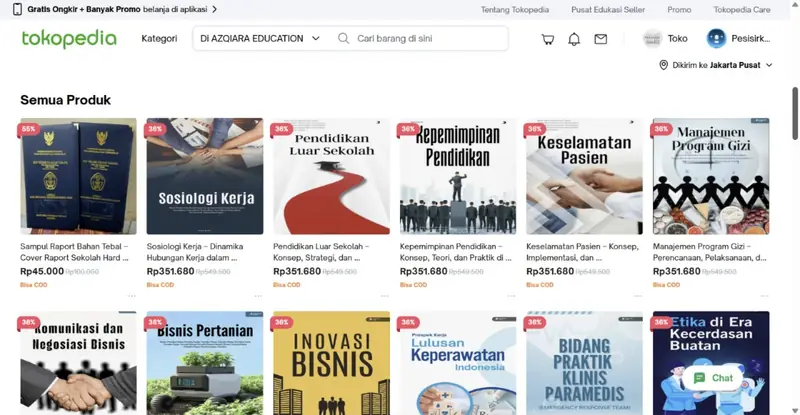Open three-dot menu under Kepemimpinan Pendidikan
Viewport: 800px width, 415px height.
coord(511,296)
